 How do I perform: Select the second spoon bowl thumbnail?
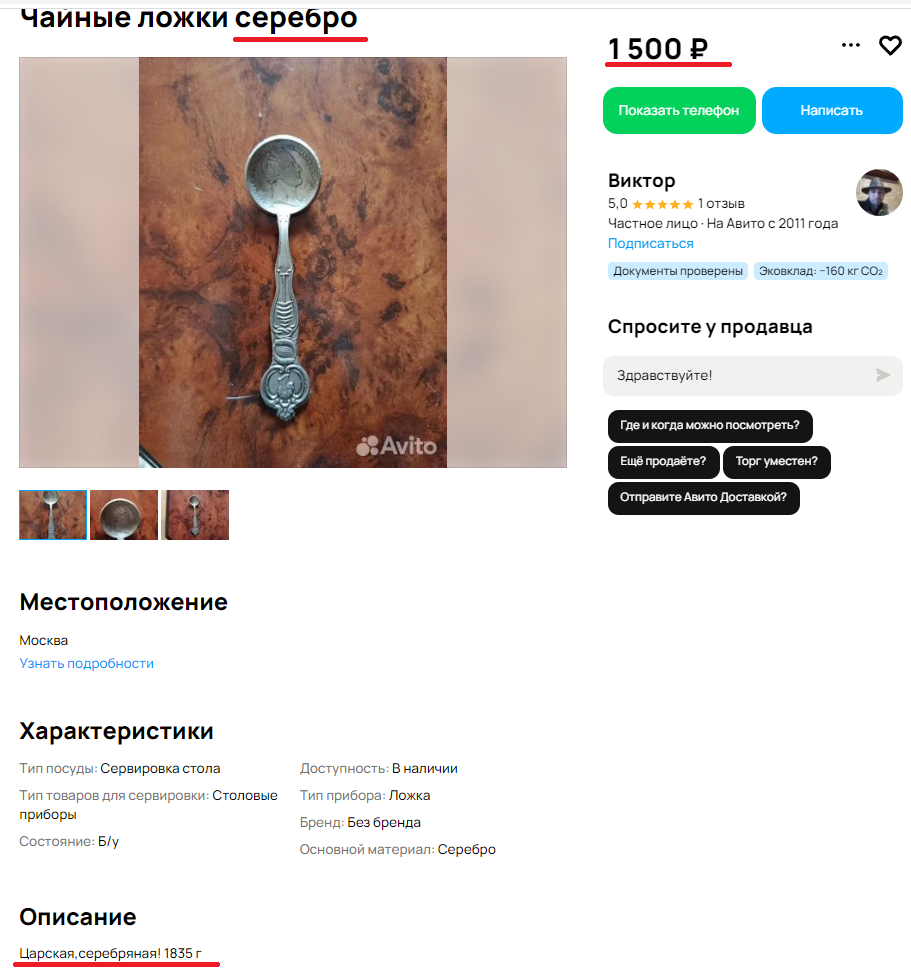click(x=124, y=515)
